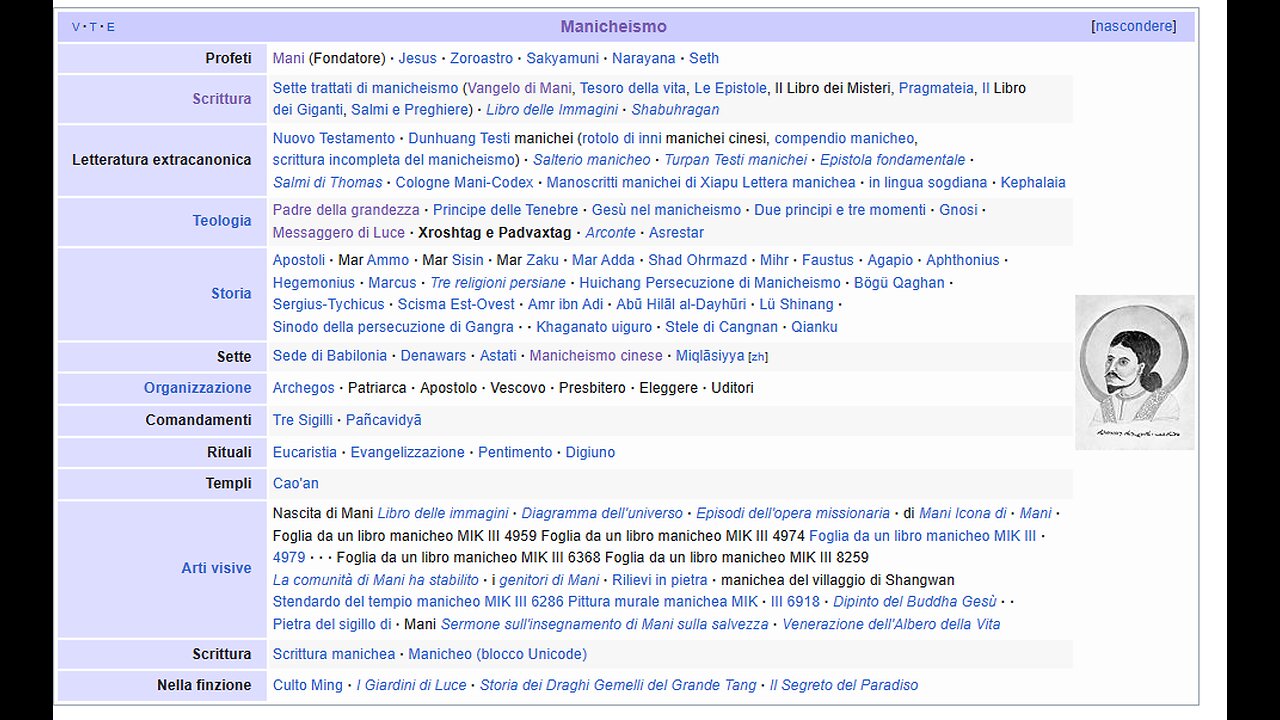This screenshot has width=1280, height=720.
Task: Open Il Segreto del Paradiso link
Action: tap(844, 686)
